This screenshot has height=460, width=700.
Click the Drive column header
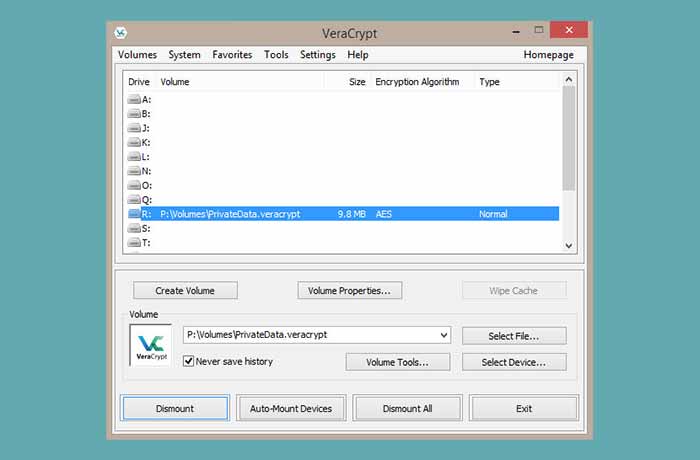tap(139, 82)
